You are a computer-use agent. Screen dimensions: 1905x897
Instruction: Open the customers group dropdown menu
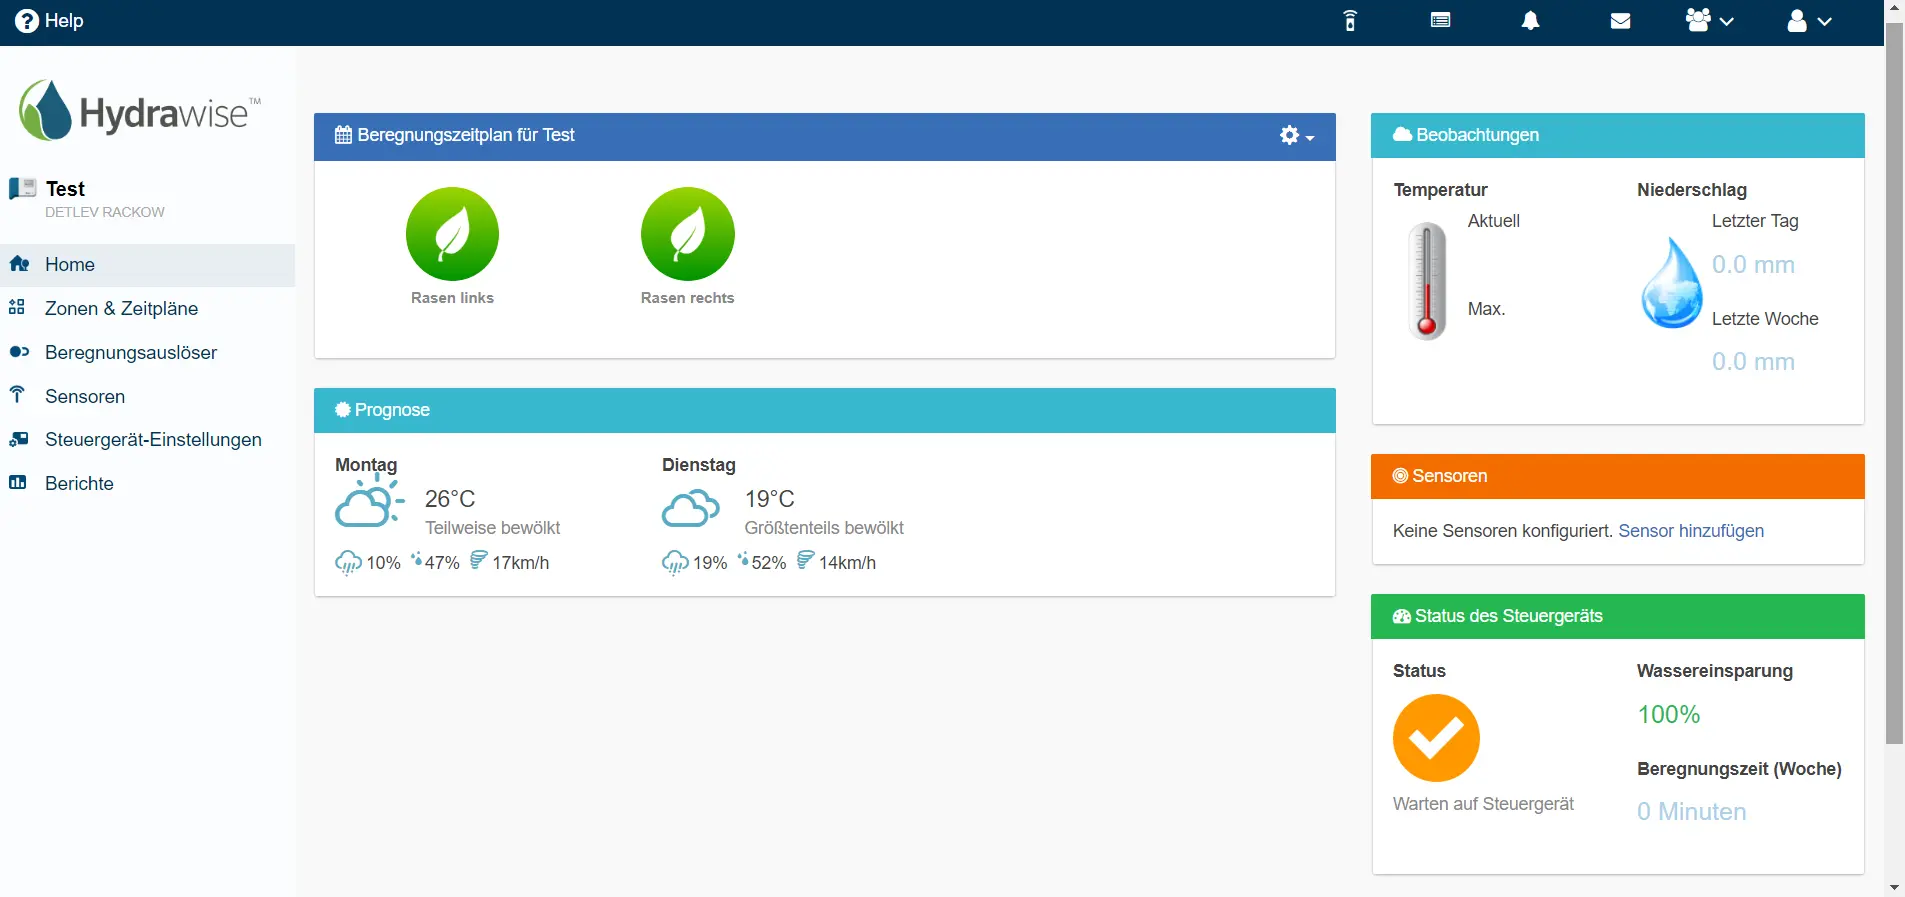1709,21
